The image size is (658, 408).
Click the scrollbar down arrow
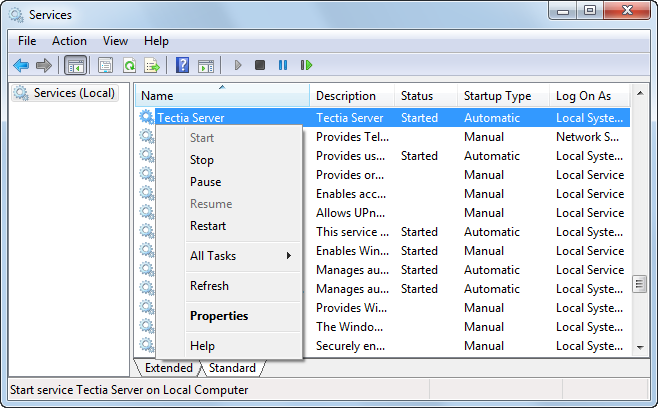(x=640, y=348)
